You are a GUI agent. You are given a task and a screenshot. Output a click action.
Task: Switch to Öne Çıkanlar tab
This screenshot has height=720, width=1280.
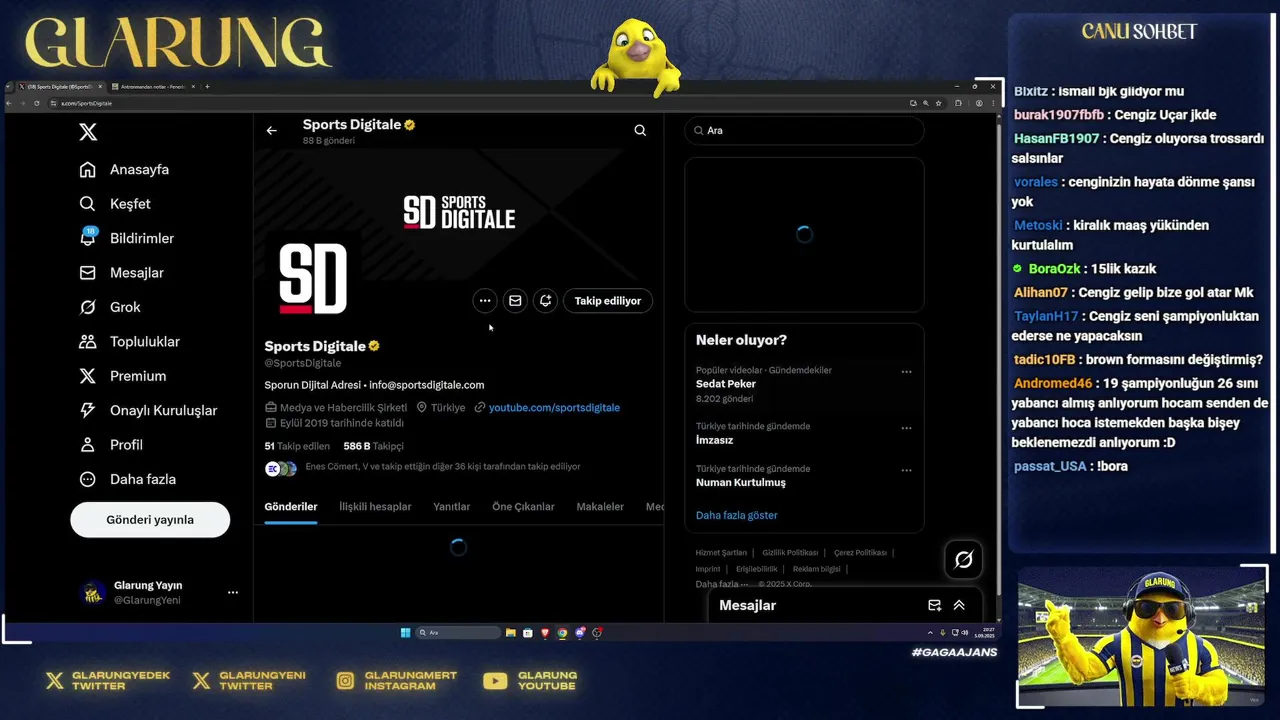tap(523, 507)
